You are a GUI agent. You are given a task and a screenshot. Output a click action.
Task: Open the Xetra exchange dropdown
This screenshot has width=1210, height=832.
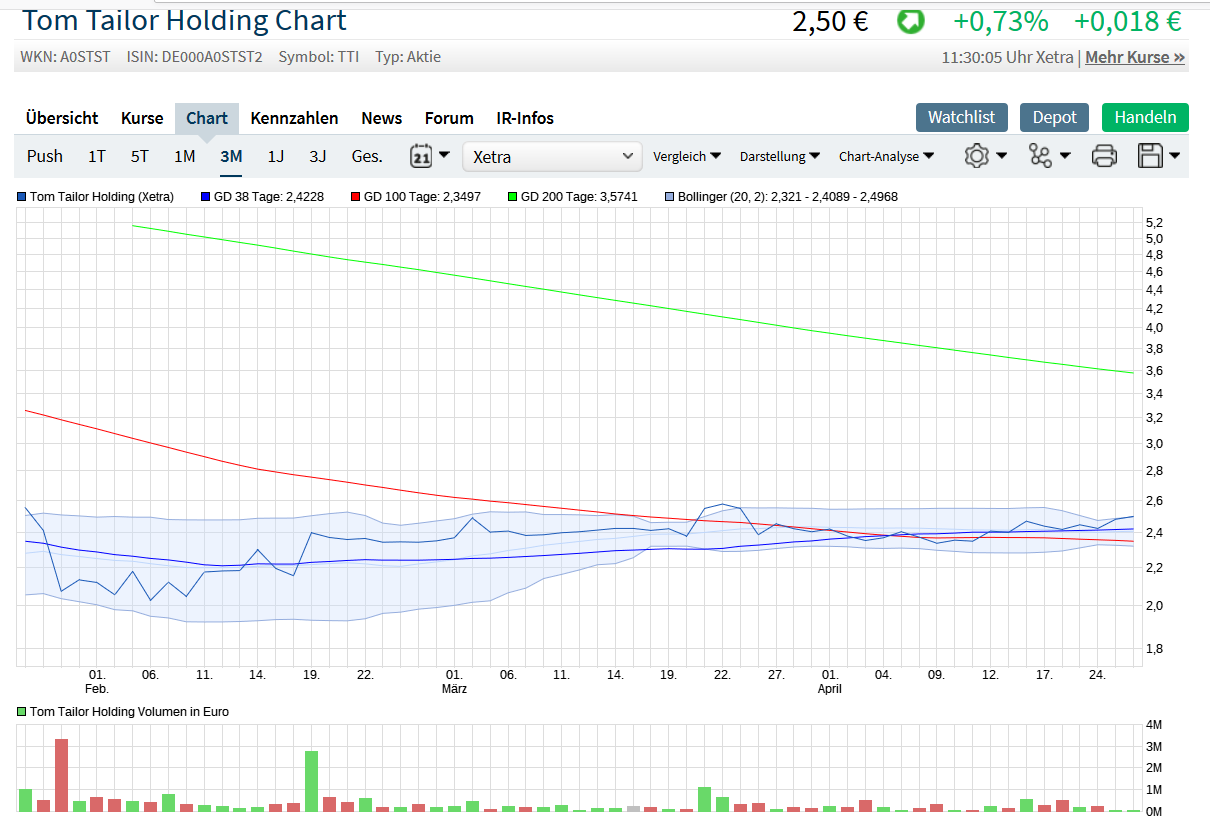552,156
